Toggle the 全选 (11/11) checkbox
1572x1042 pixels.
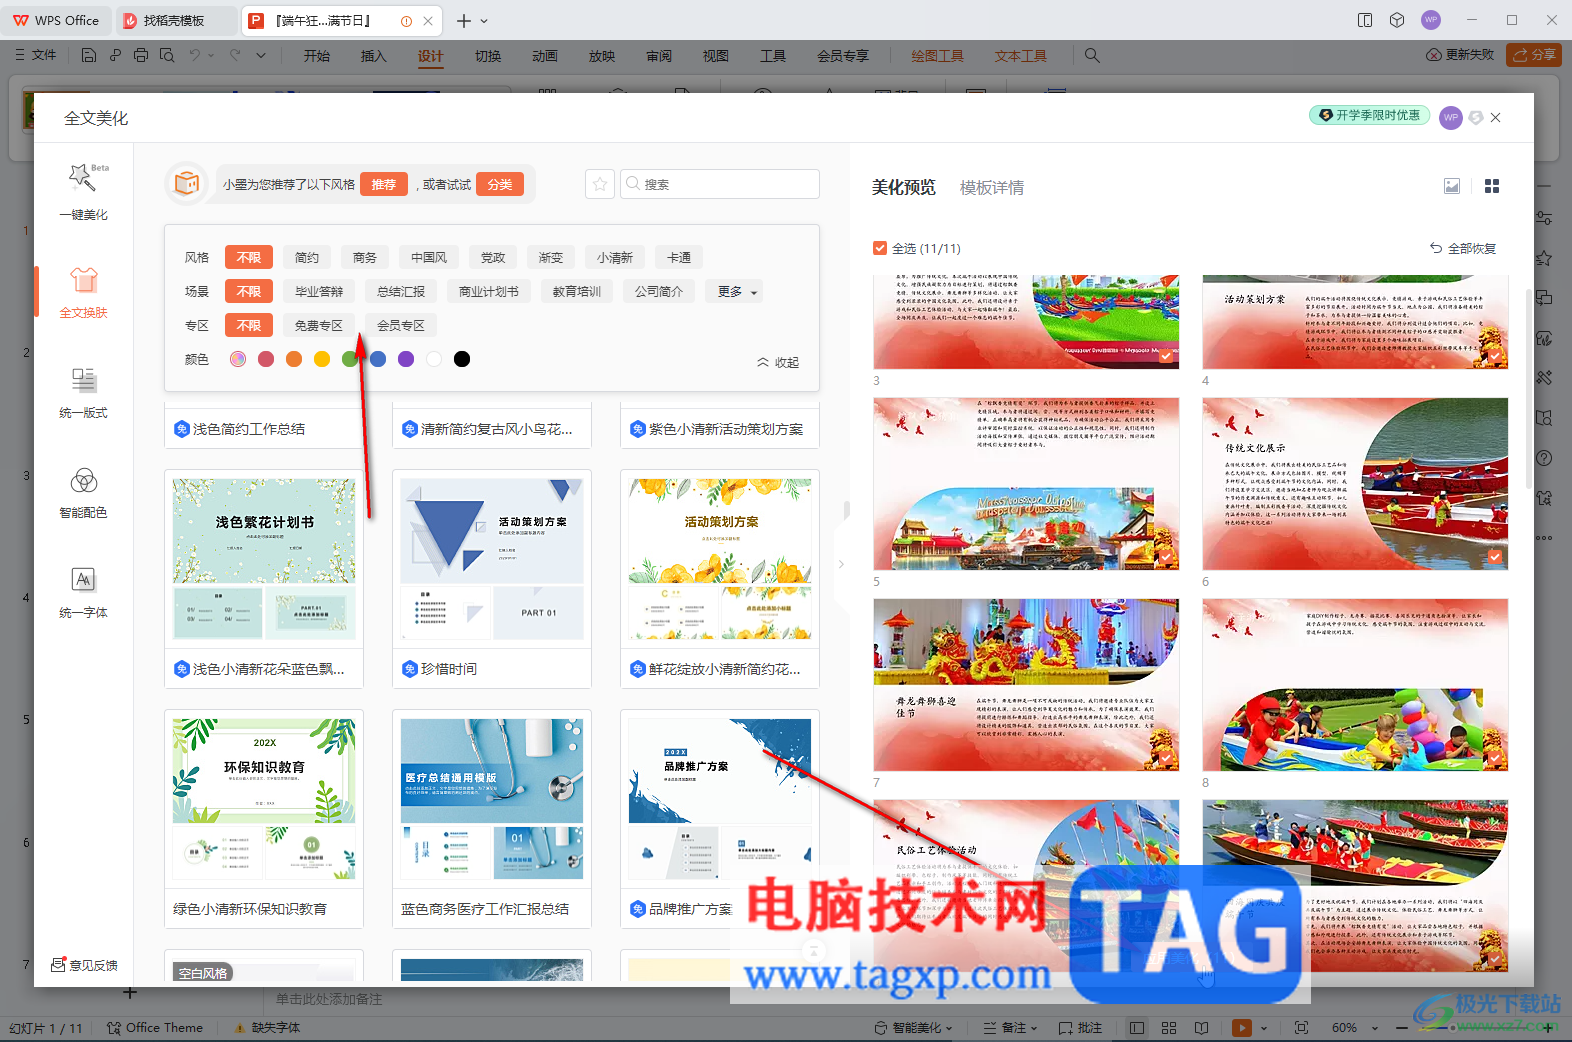point(880,248)
